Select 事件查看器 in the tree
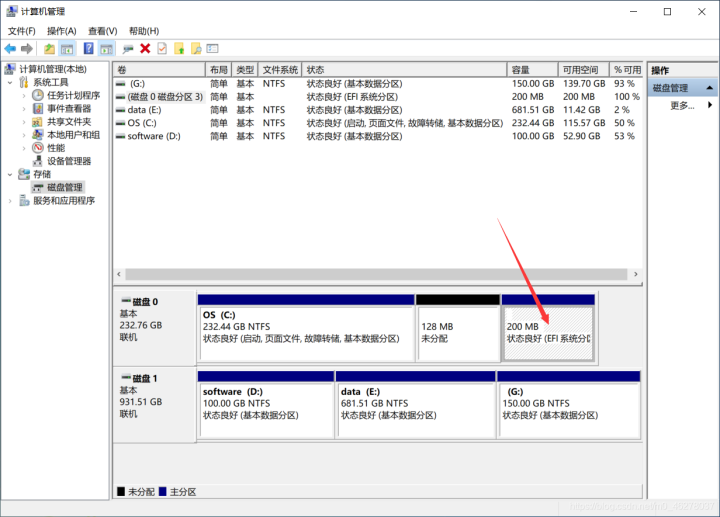The height and width of the screenshot is (517, 720). tap(69, 108)
